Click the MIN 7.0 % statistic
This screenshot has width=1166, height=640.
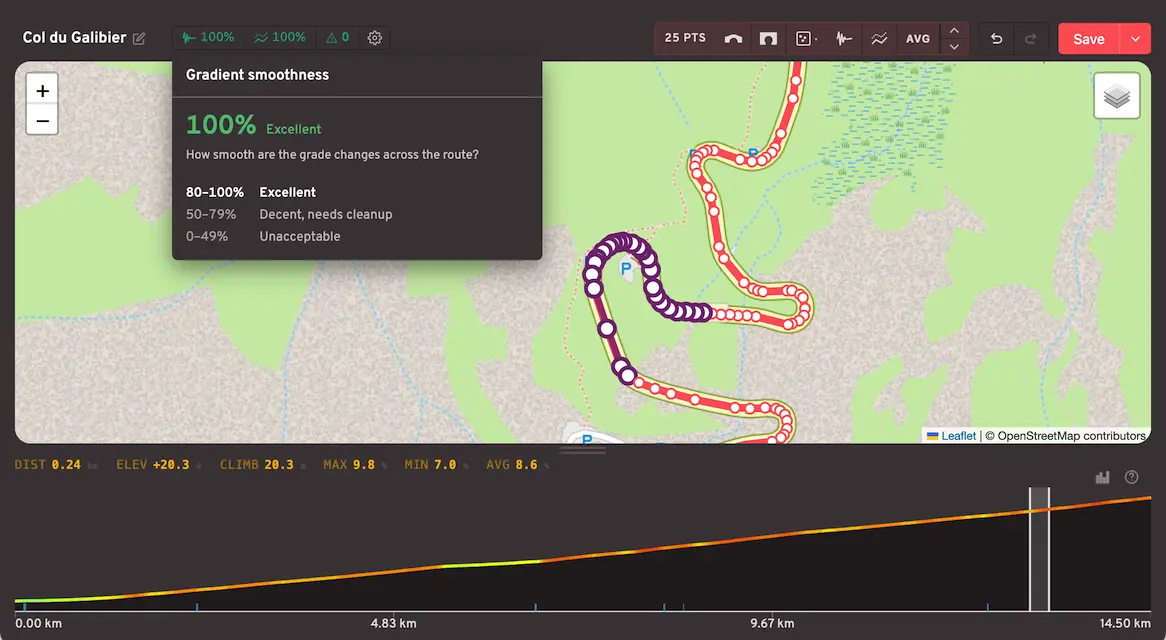tap(436, 465)
